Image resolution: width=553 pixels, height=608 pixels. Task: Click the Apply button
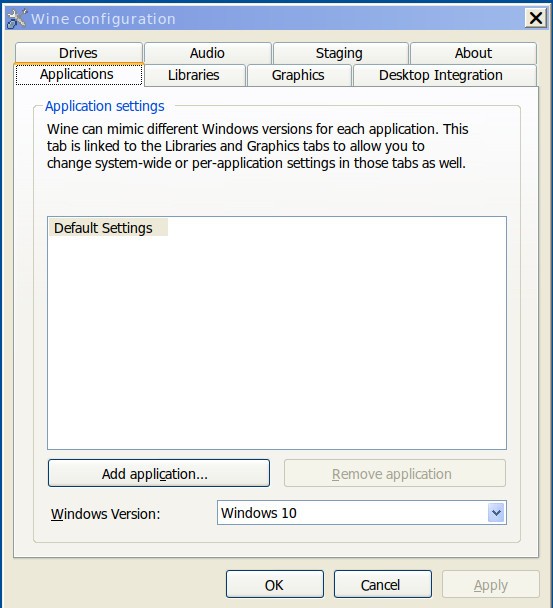[x=491, y=584]
